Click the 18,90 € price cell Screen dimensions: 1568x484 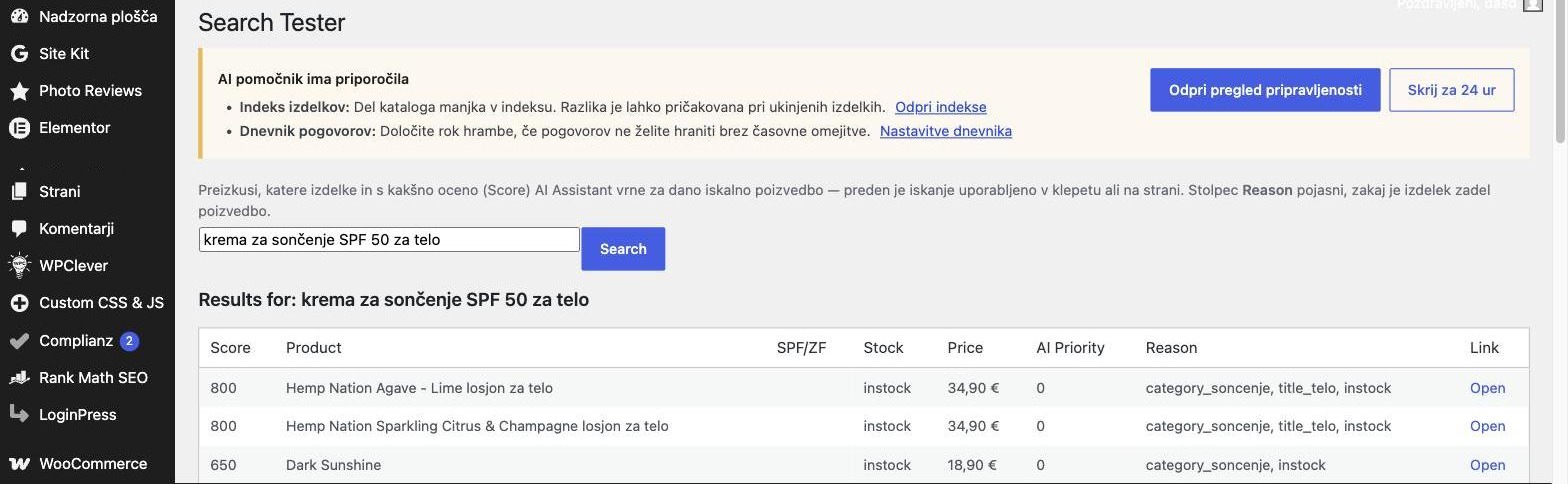pos(973,465)
